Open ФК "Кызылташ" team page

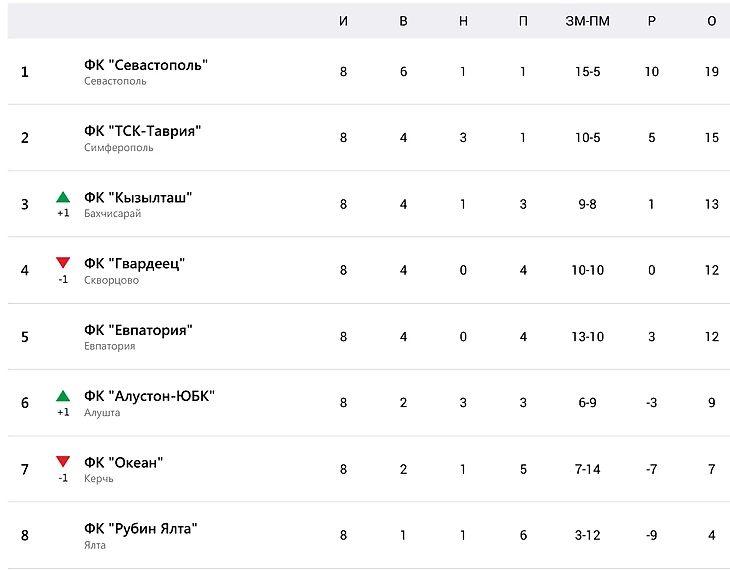tap(138, 197)
